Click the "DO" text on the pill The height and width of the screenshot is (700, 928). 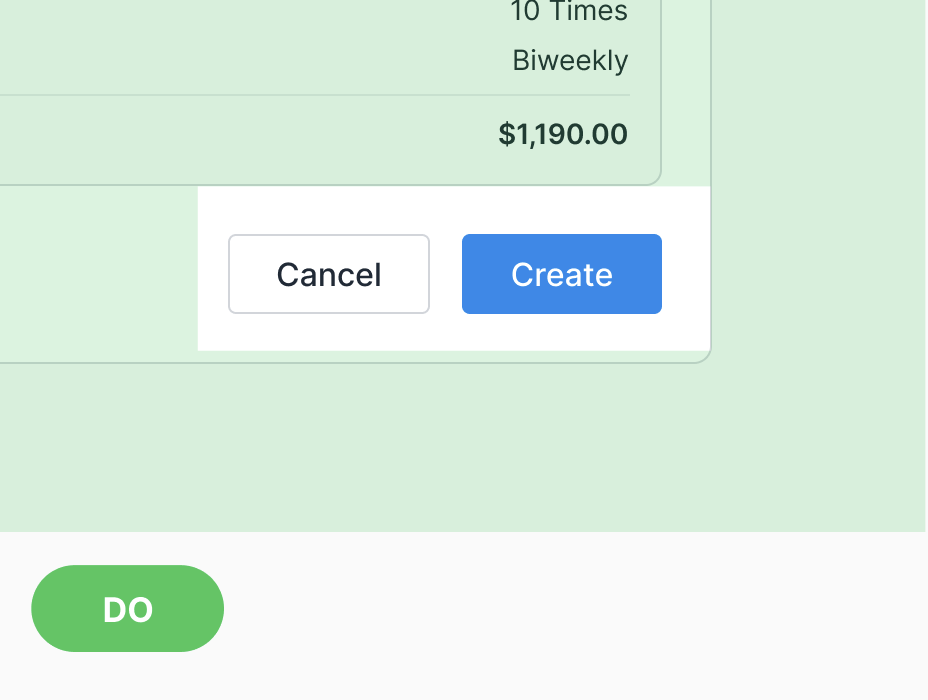127,610
